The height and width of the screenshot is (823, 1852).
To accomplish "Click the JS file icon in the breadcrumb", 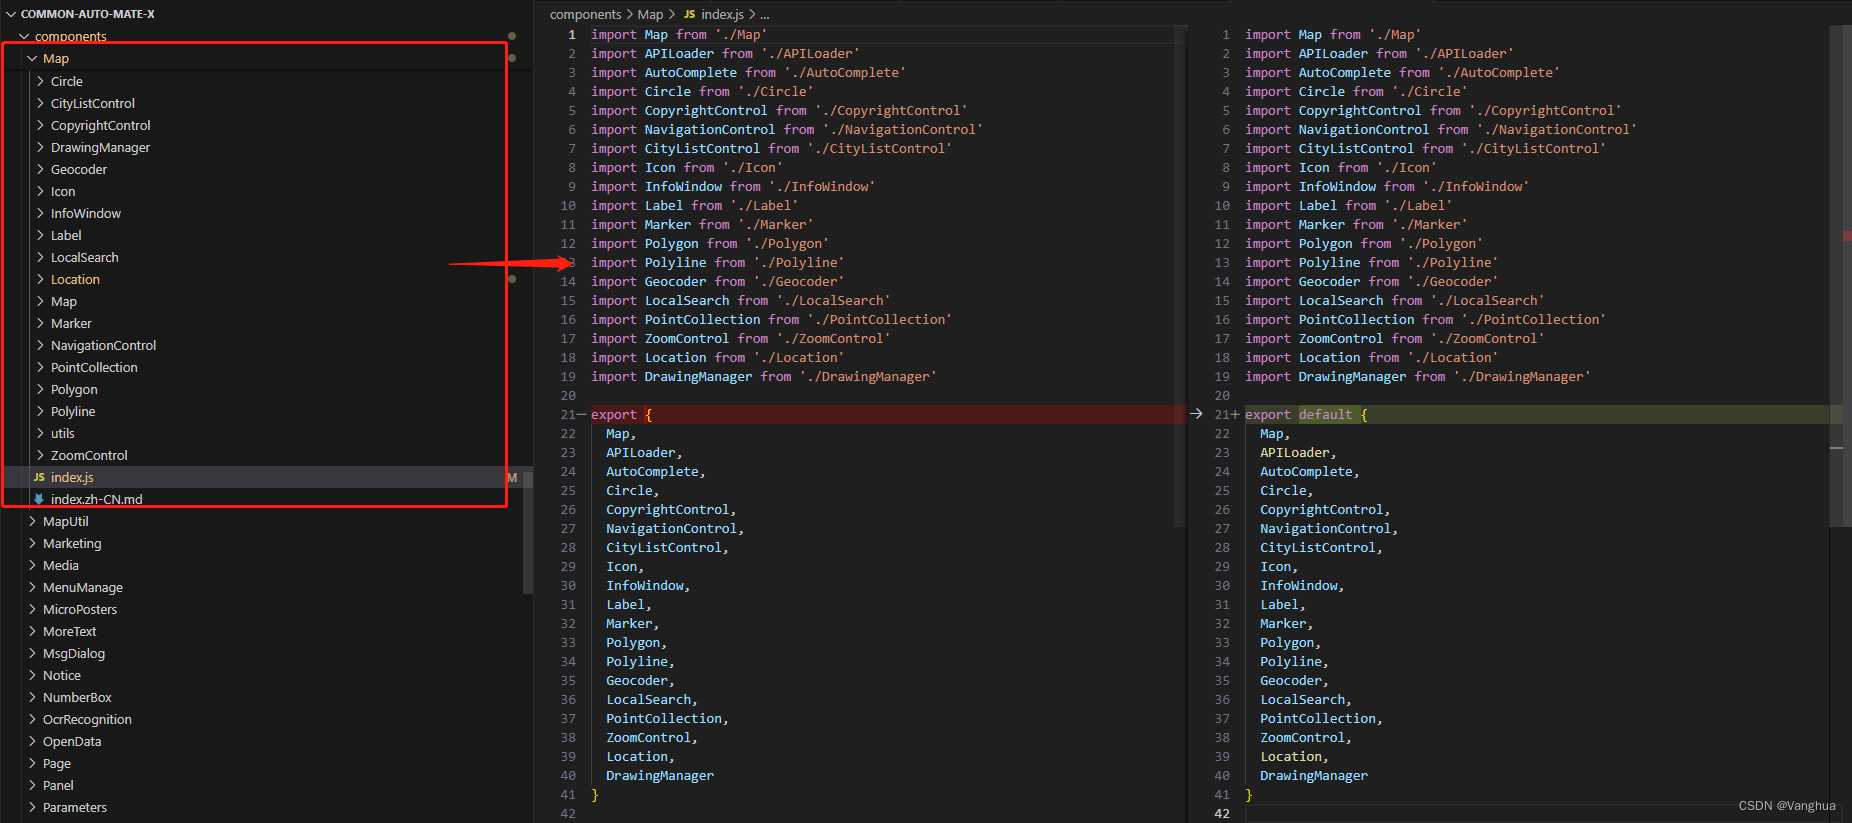I will (x=689, y=14).
